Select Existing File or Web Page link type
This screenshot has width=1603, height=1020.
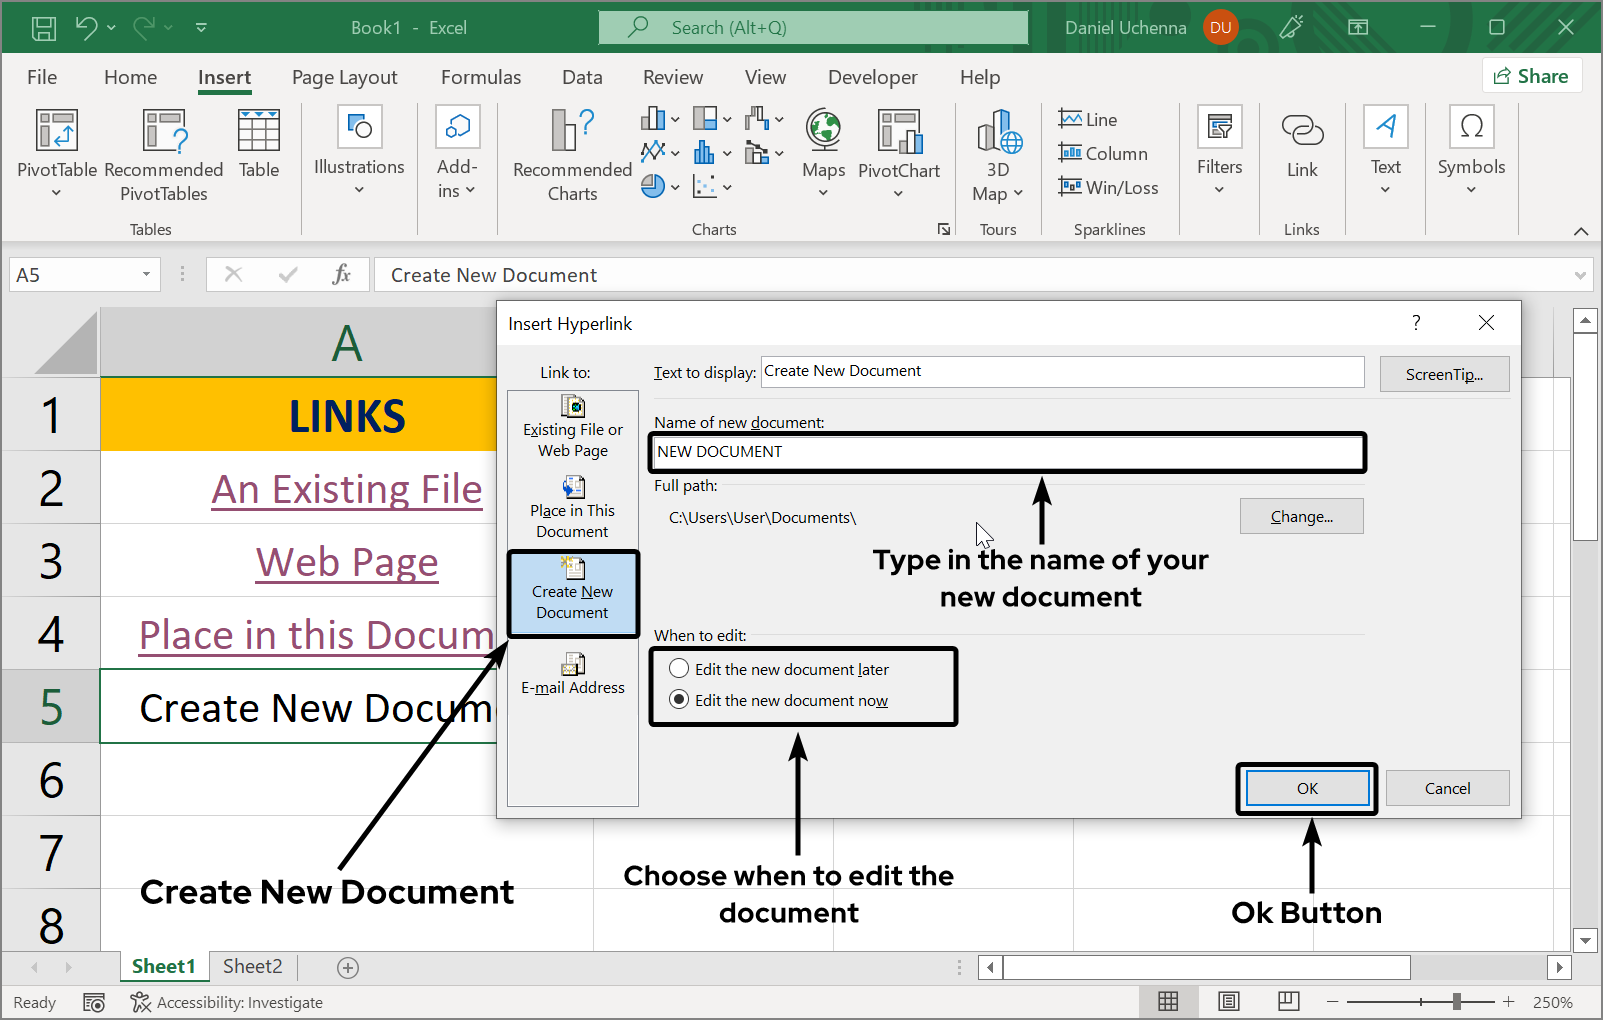point(572,425)
